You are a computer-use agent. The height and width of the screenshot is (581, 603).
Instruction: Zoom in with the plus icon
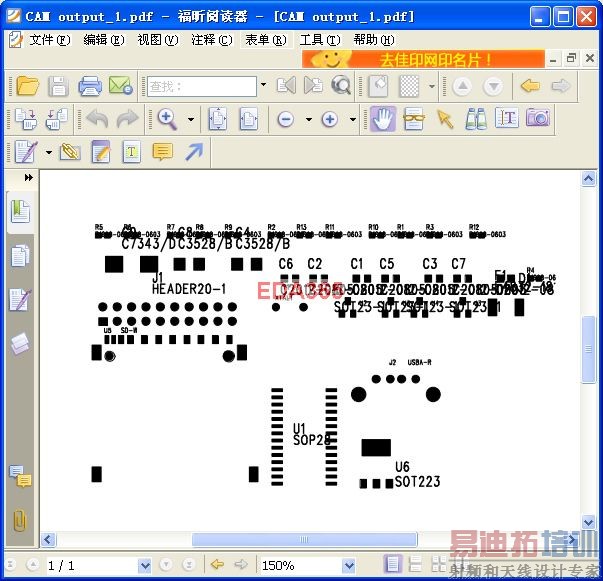click(x=330, y=119)
